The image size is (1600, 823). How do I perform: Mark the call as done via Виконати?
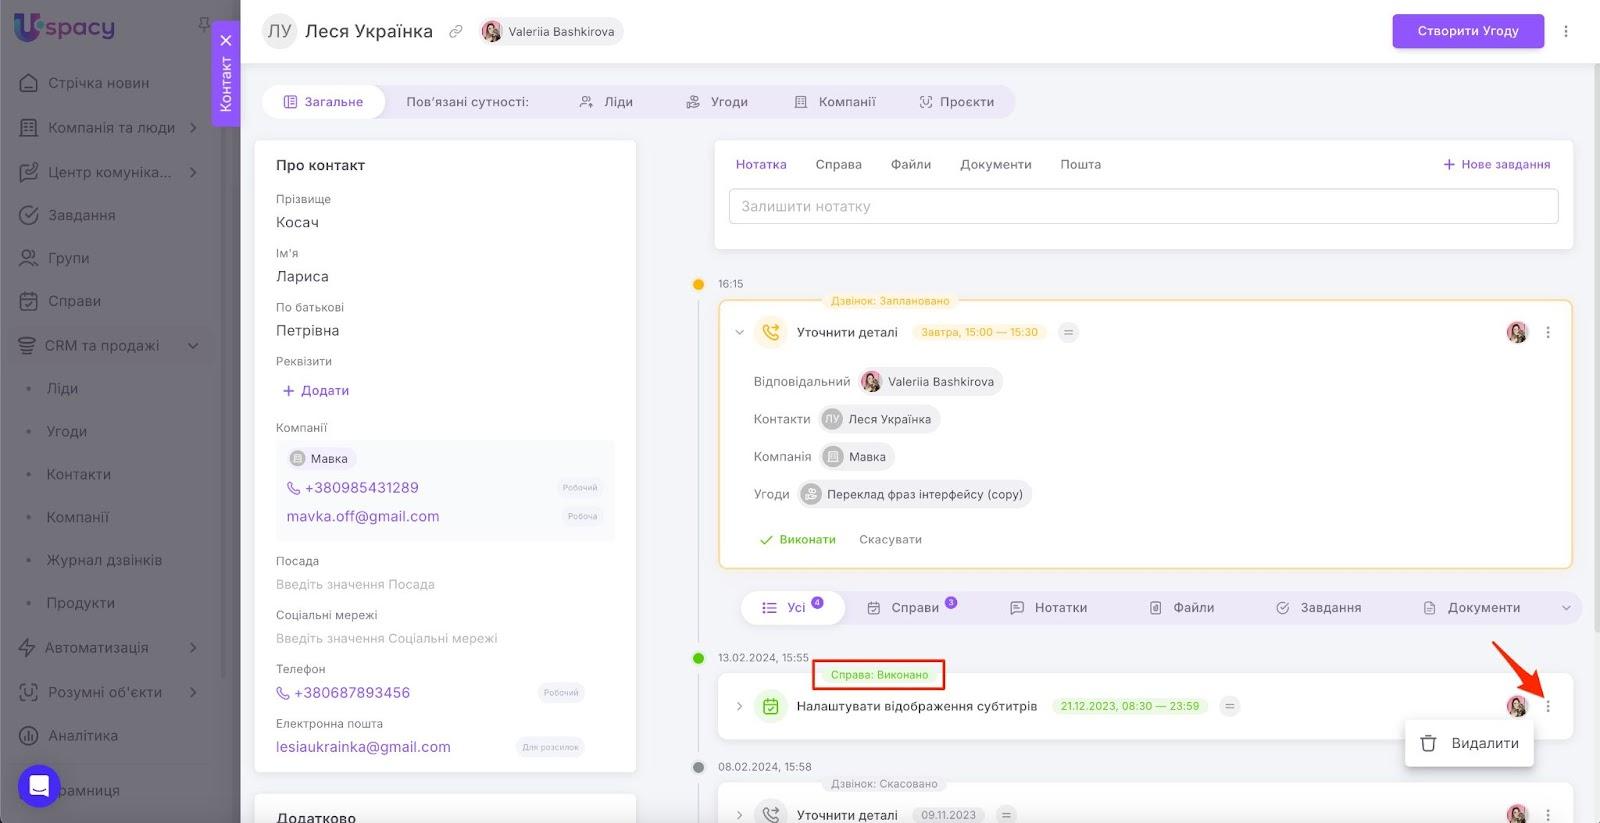pos(797,539)
